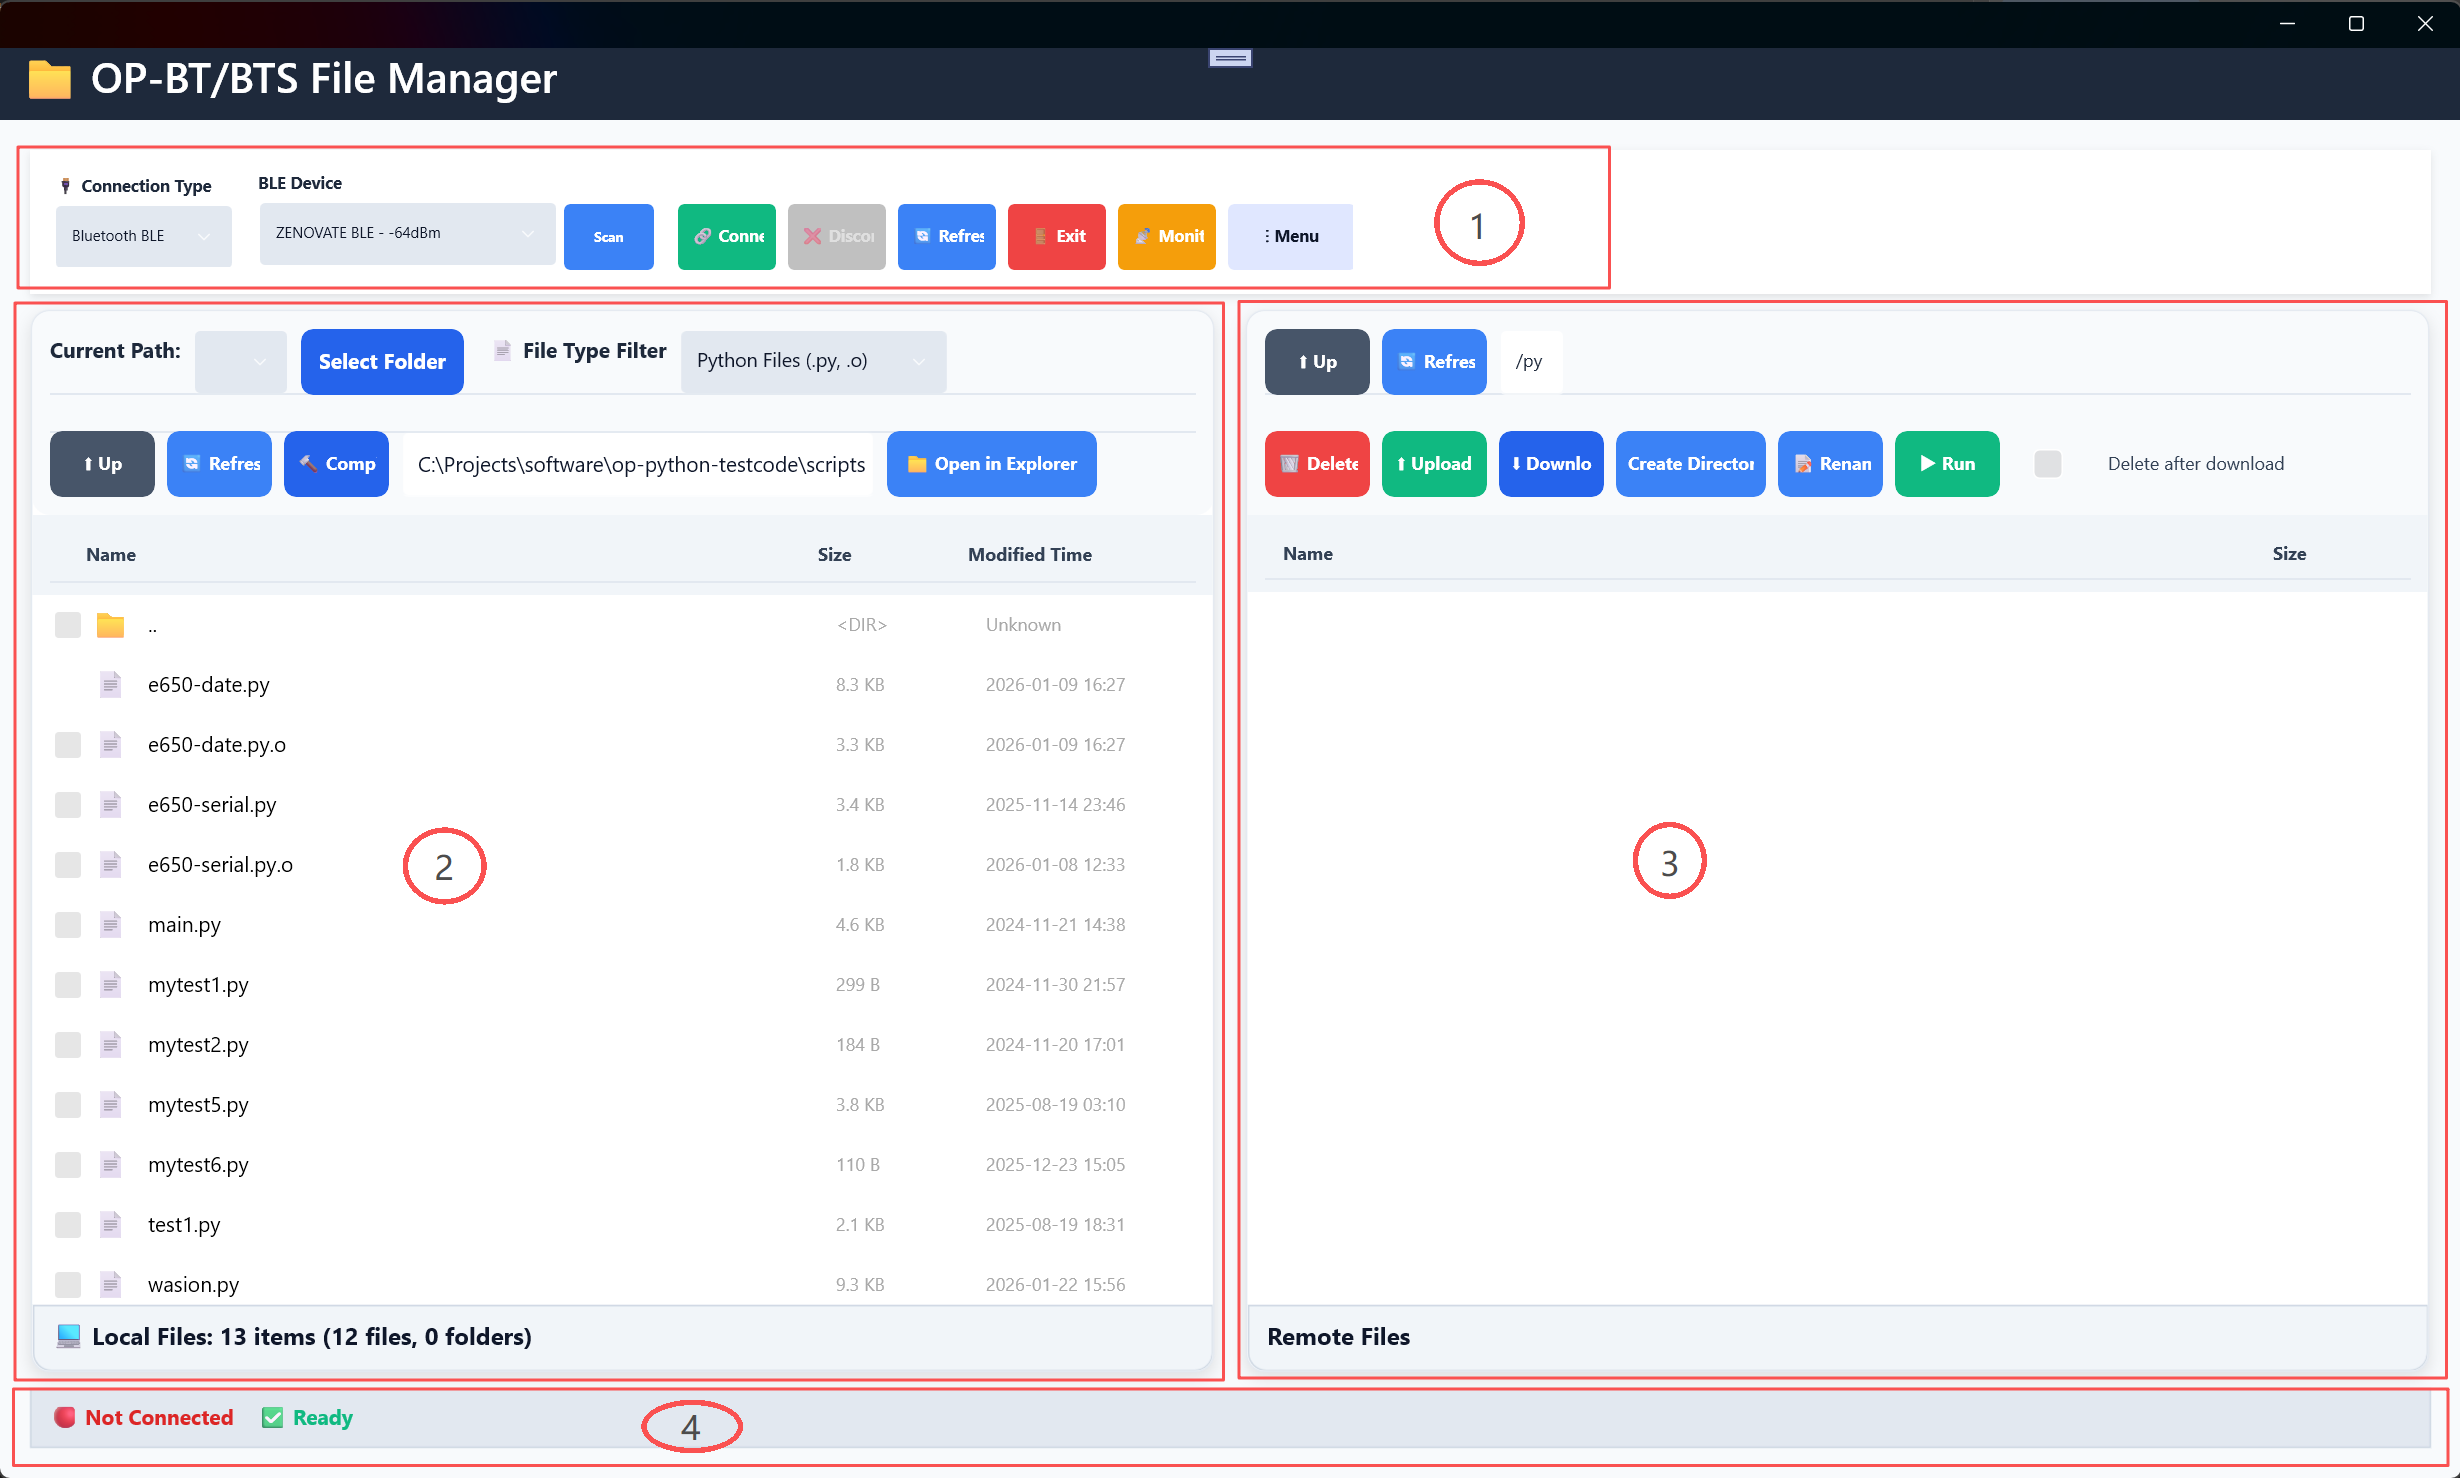The image size is (2460, 1478).
Task: Open the File Type Filter dropdown
Action: point(812,361)
